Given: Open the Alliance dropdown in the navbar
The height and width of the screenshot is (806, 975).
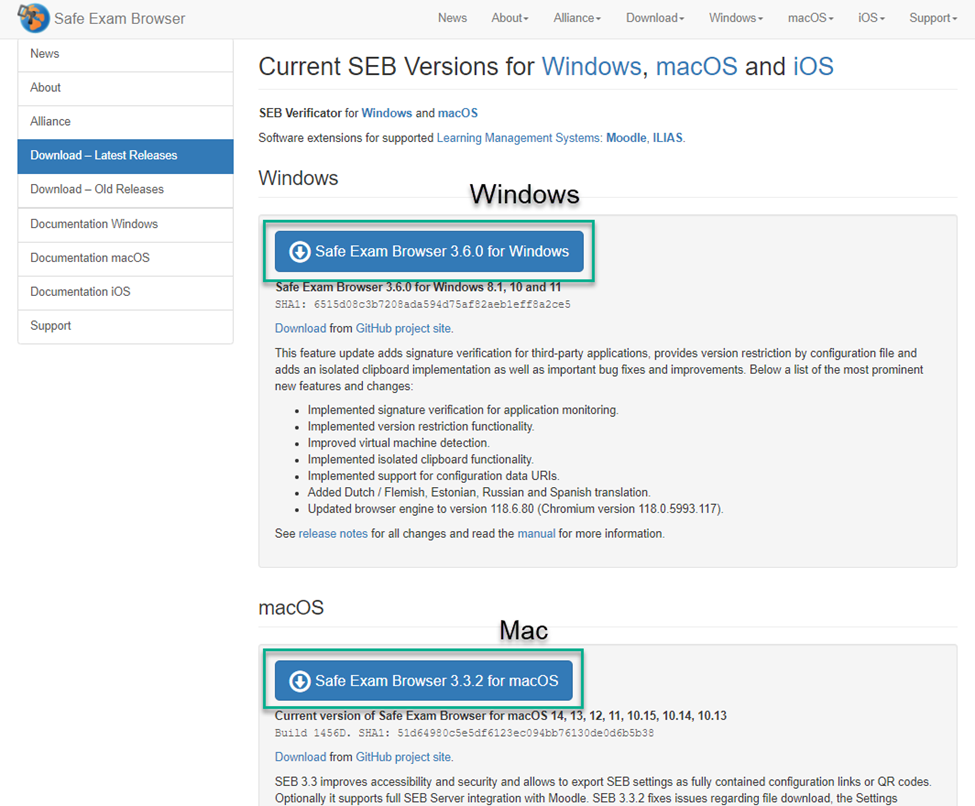Looking at the screenshot, I should pos(577,17).
